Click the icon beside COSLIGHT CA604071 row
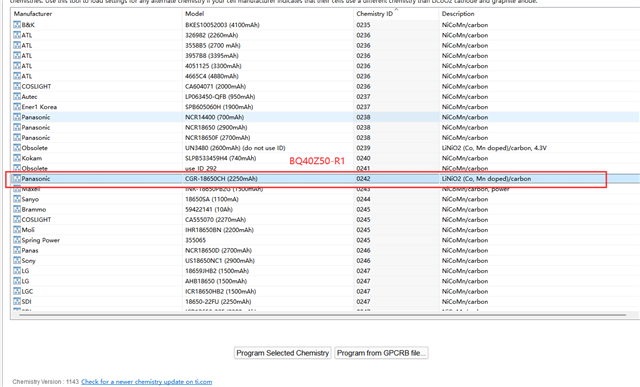Image resolution: width=640 pixels, height=387 pixels. pyautogui.click(x=17, y=86)
